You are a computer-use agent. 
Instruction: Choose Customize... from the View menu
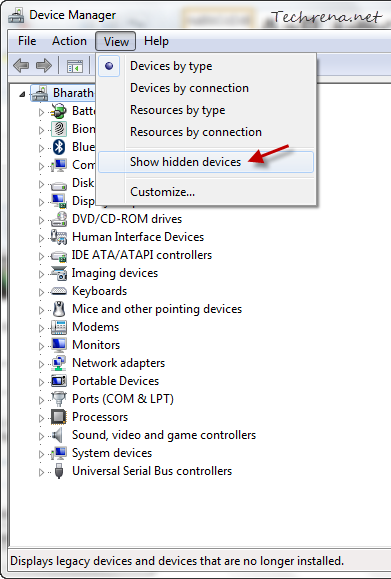(x=206, y=192)
